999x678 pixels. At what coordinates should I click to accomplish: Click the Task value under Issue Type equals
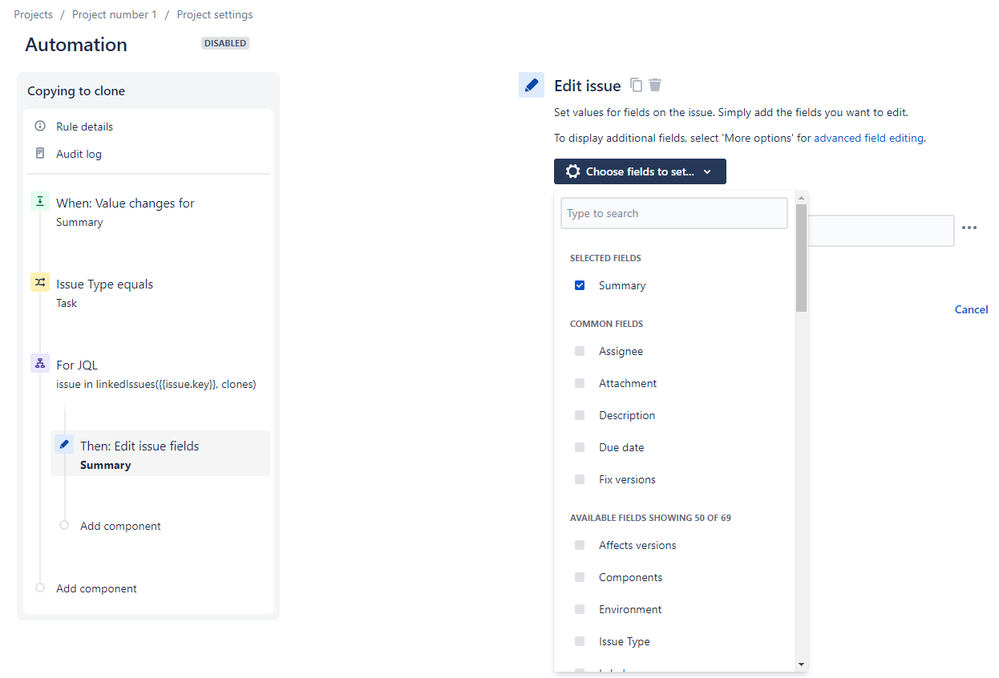click(66, 303)
